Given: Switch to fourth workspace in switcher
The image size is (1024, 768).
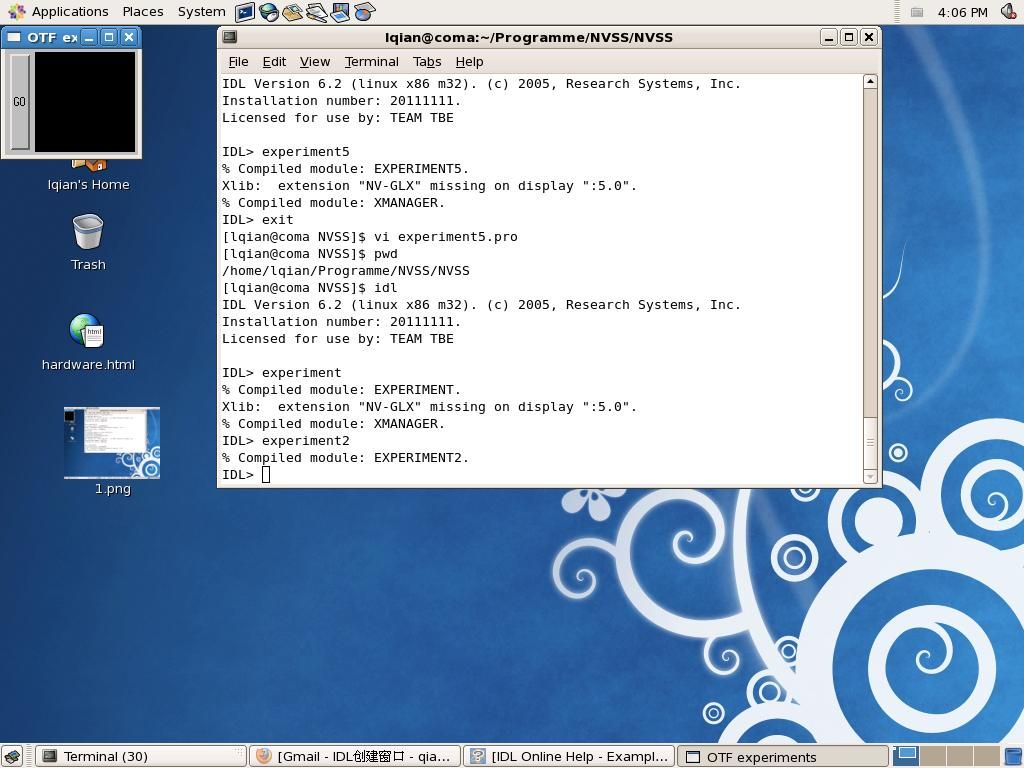Looking at the screenshot, I should point(986,756).
